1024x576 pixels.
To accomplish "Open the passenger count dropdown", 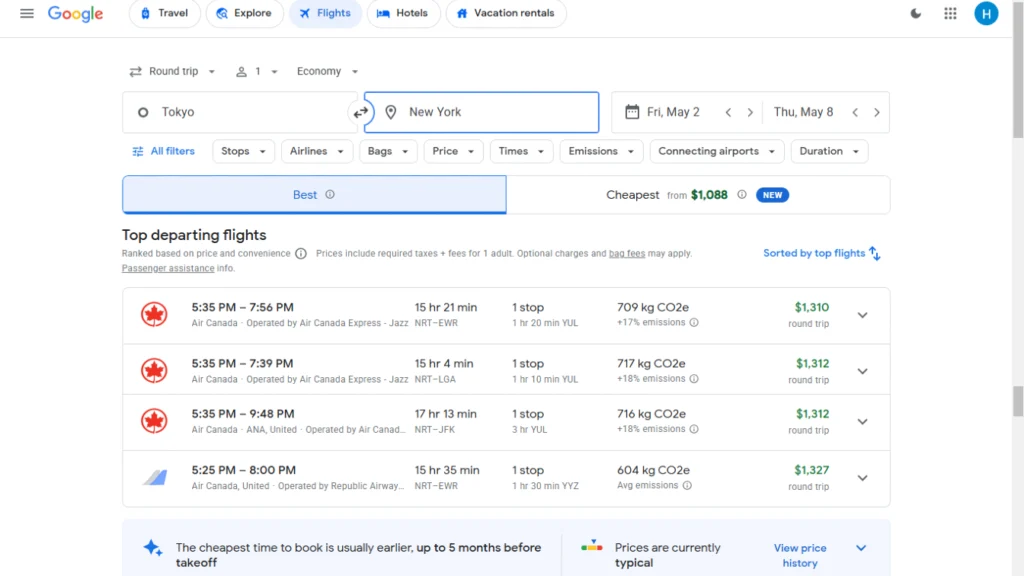I will [257, 71].
